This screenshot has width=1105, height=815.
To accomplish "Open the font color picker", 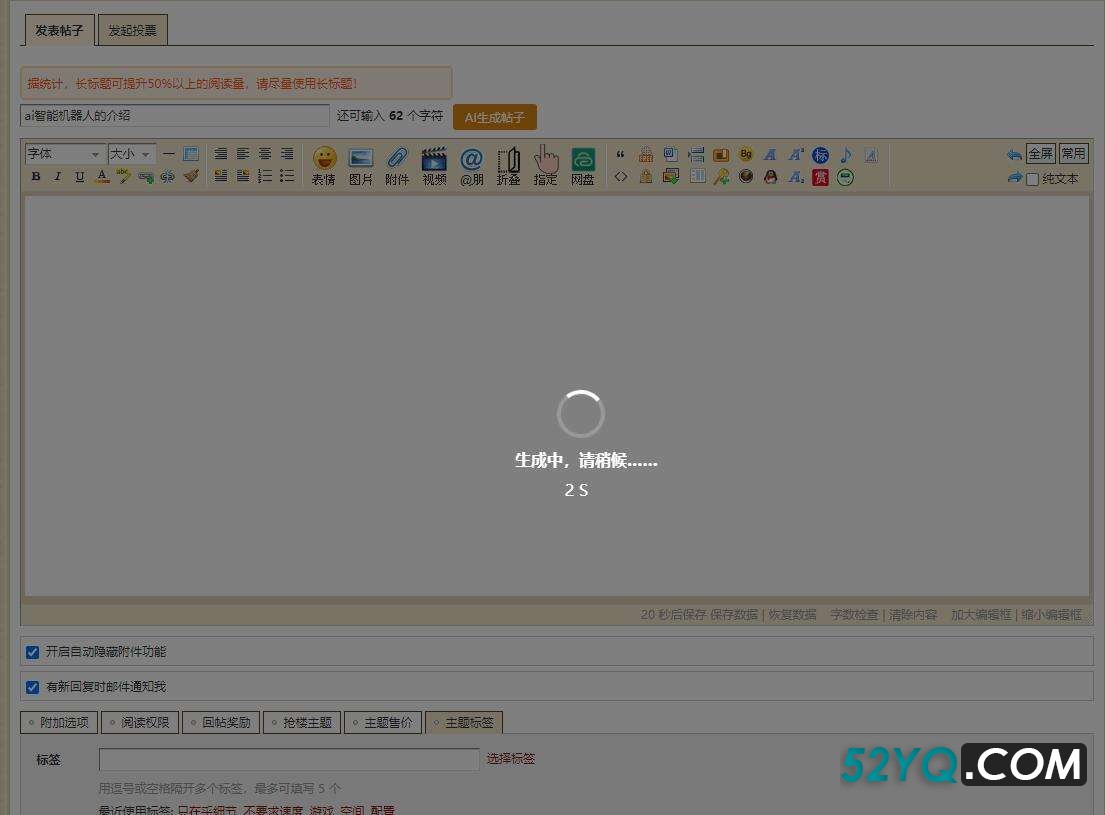I will 101,177.
